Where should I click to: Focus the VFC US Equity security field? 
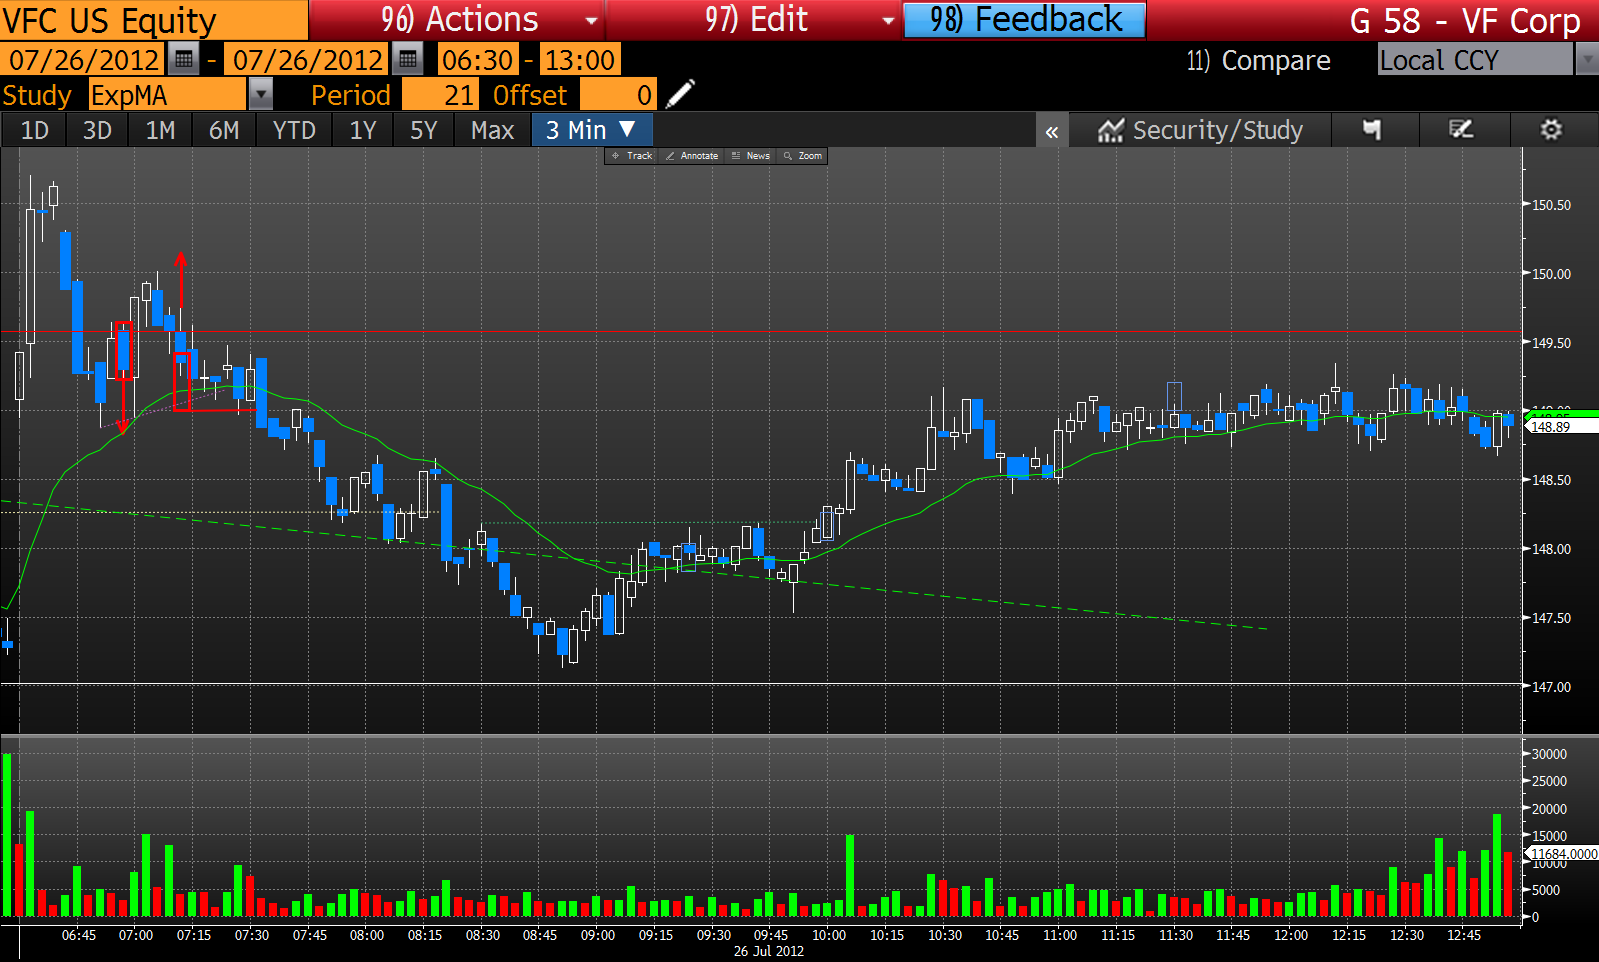(154, 20)
